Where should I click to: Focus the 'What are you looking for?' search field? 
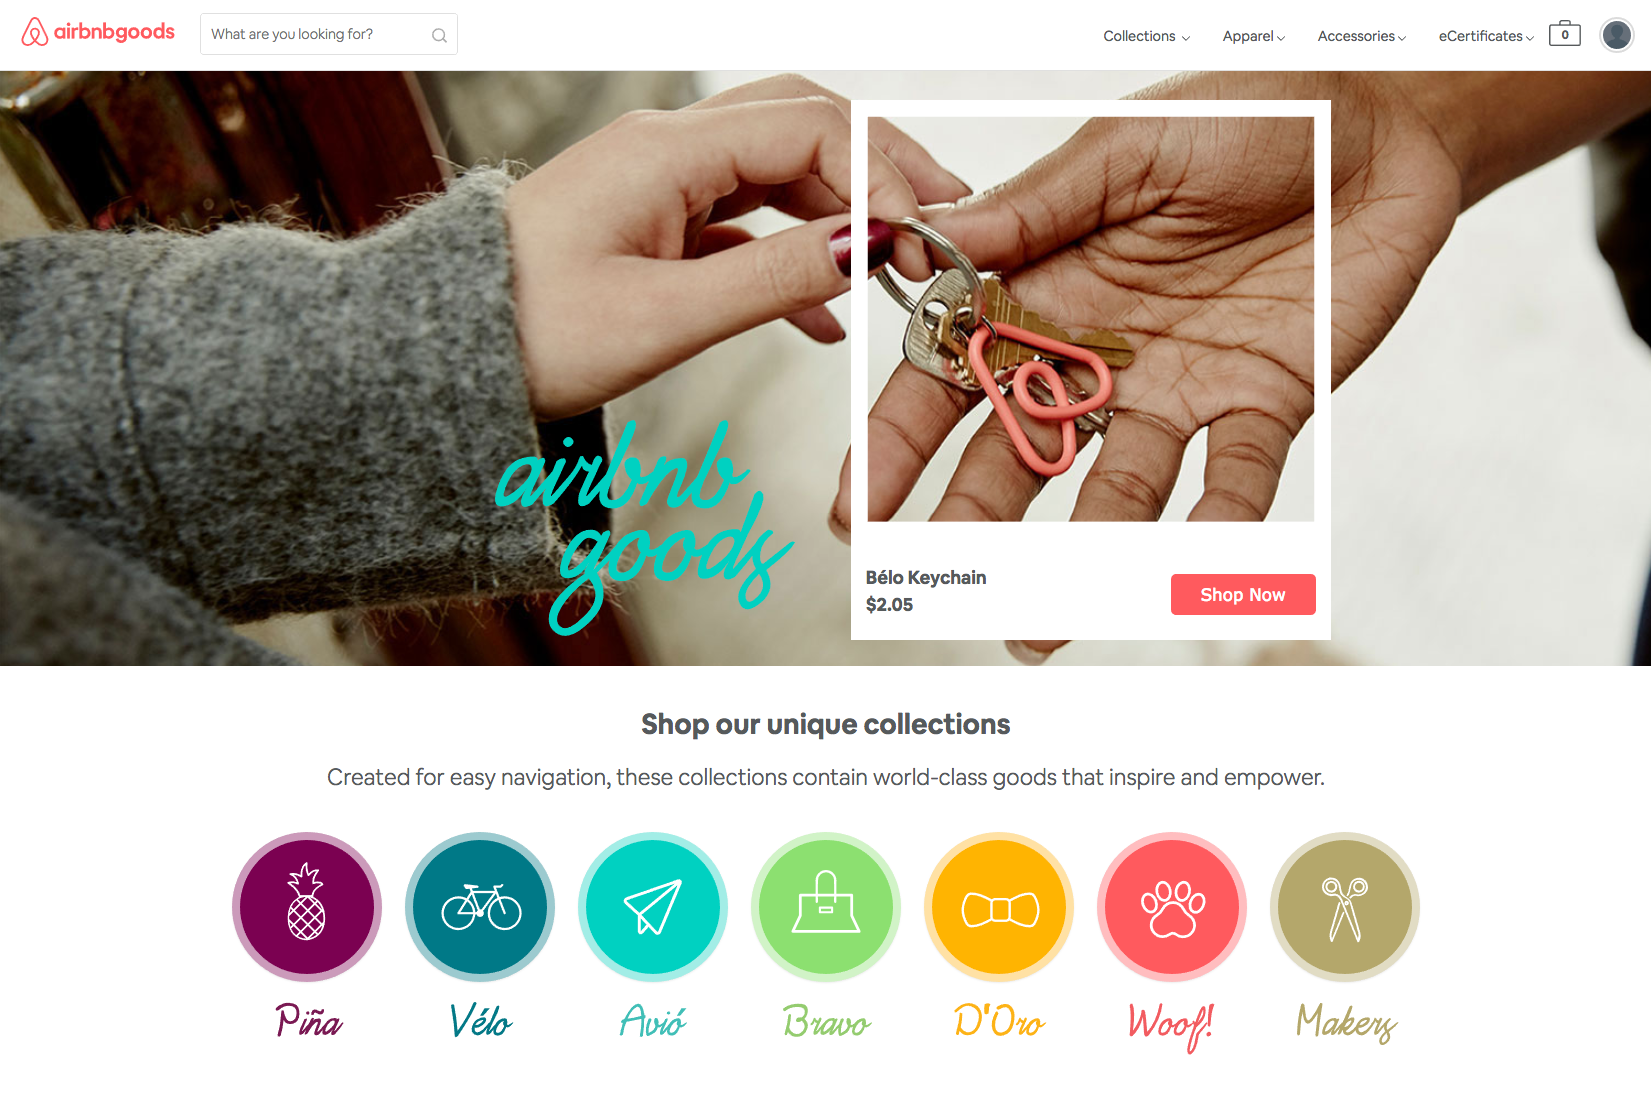point(329,34)
